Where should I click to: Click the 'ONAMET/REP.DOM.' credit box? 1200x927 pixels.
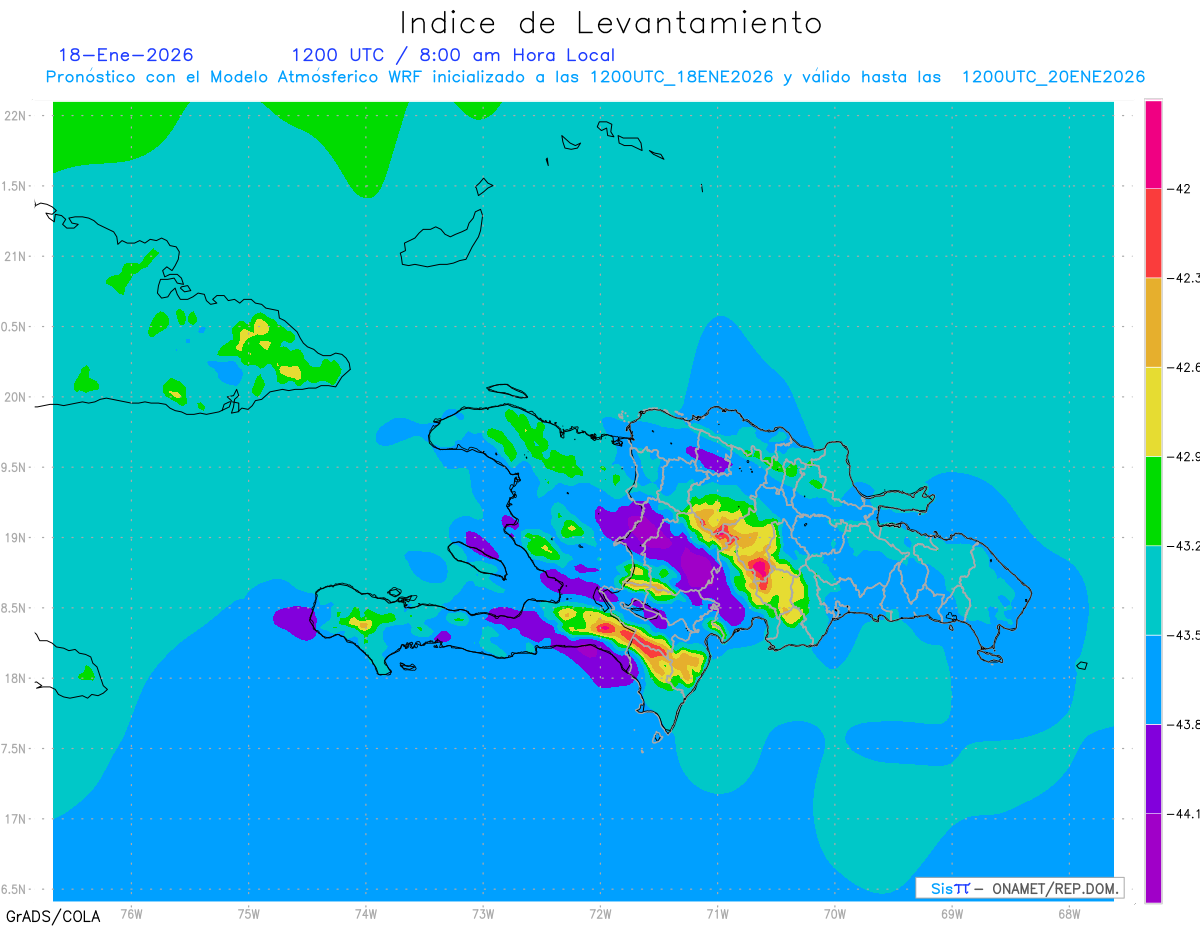point(1020,888)
